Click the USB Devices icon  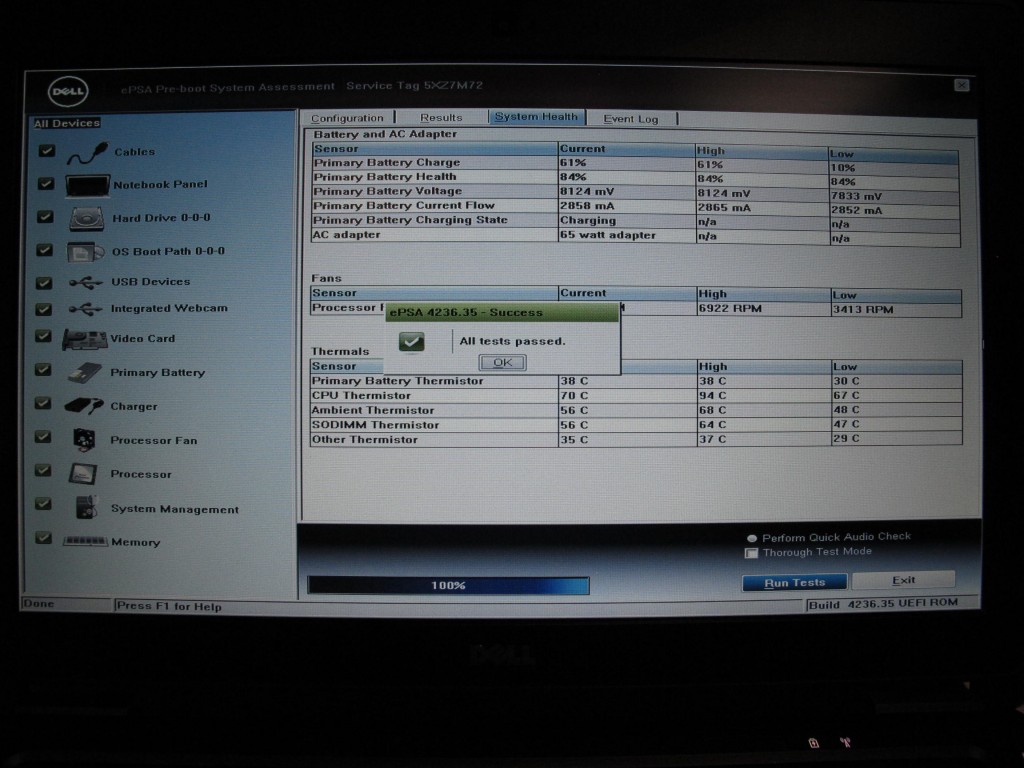pos(86,282)
